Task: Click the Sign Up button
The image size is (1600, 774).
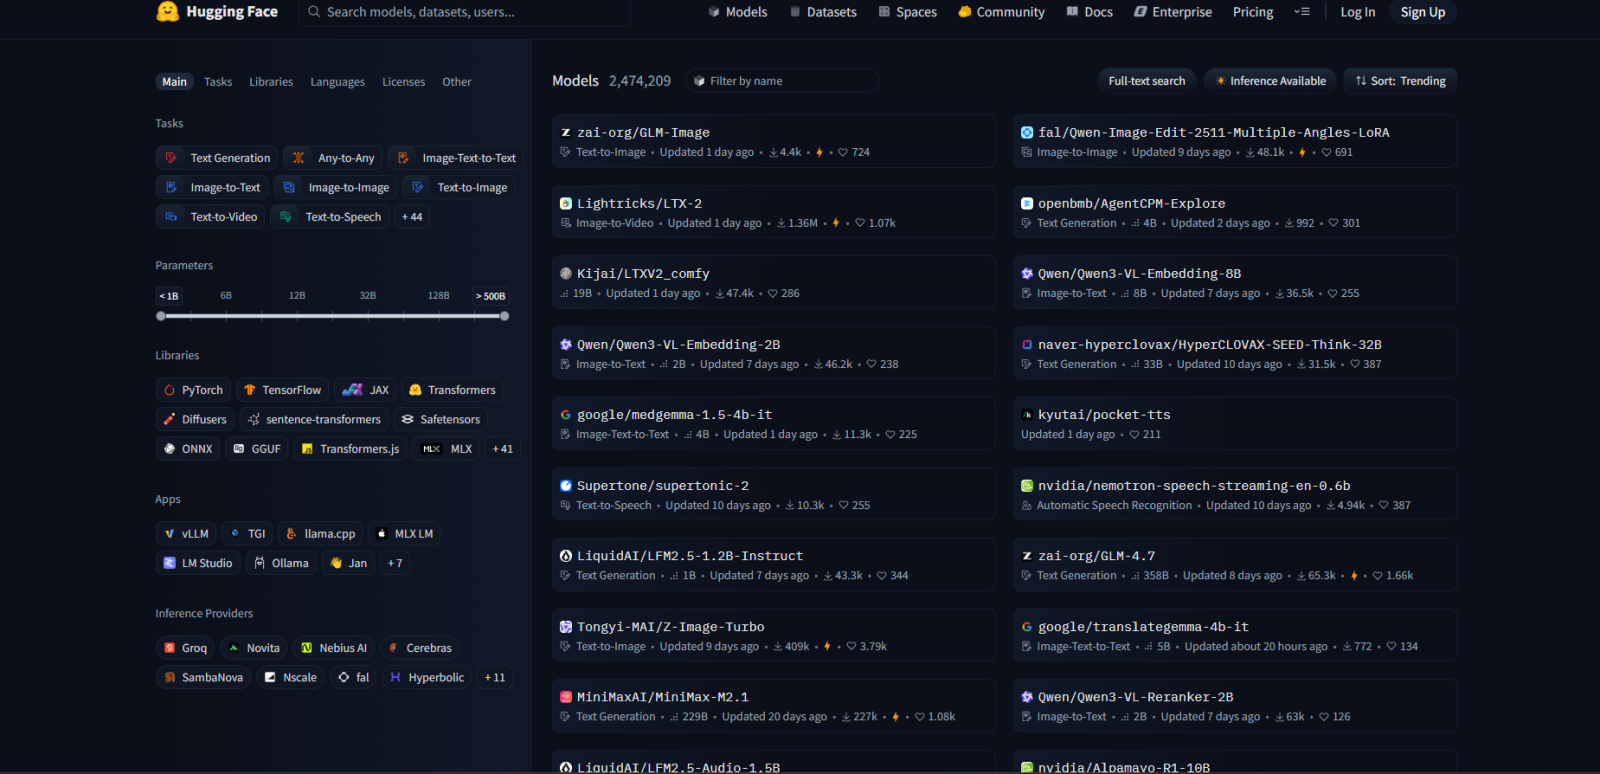Action: pyautogui.click(x=1422, y=12)
